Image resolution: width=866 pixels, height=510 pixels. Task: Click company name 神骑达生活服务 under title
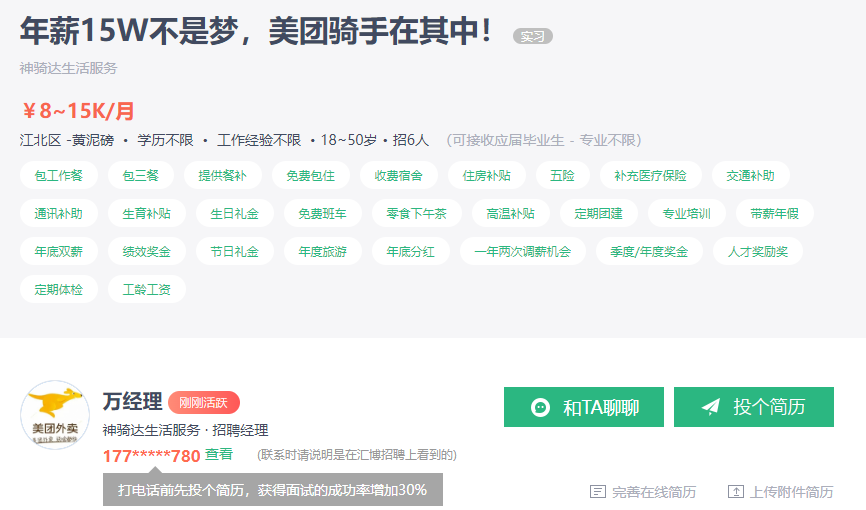pos(68,68)
